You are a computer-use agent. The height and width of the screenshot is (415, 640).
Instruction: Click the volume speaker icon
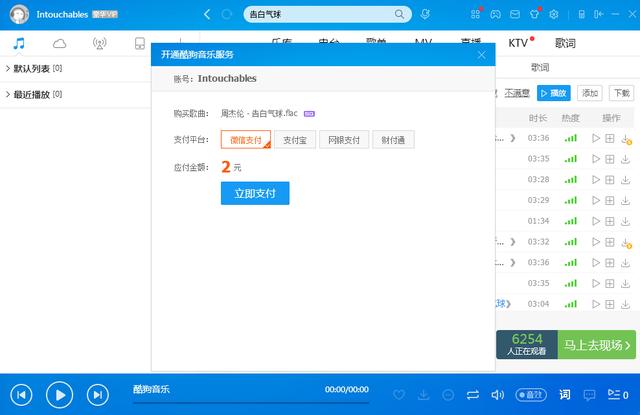click(498, 395)
